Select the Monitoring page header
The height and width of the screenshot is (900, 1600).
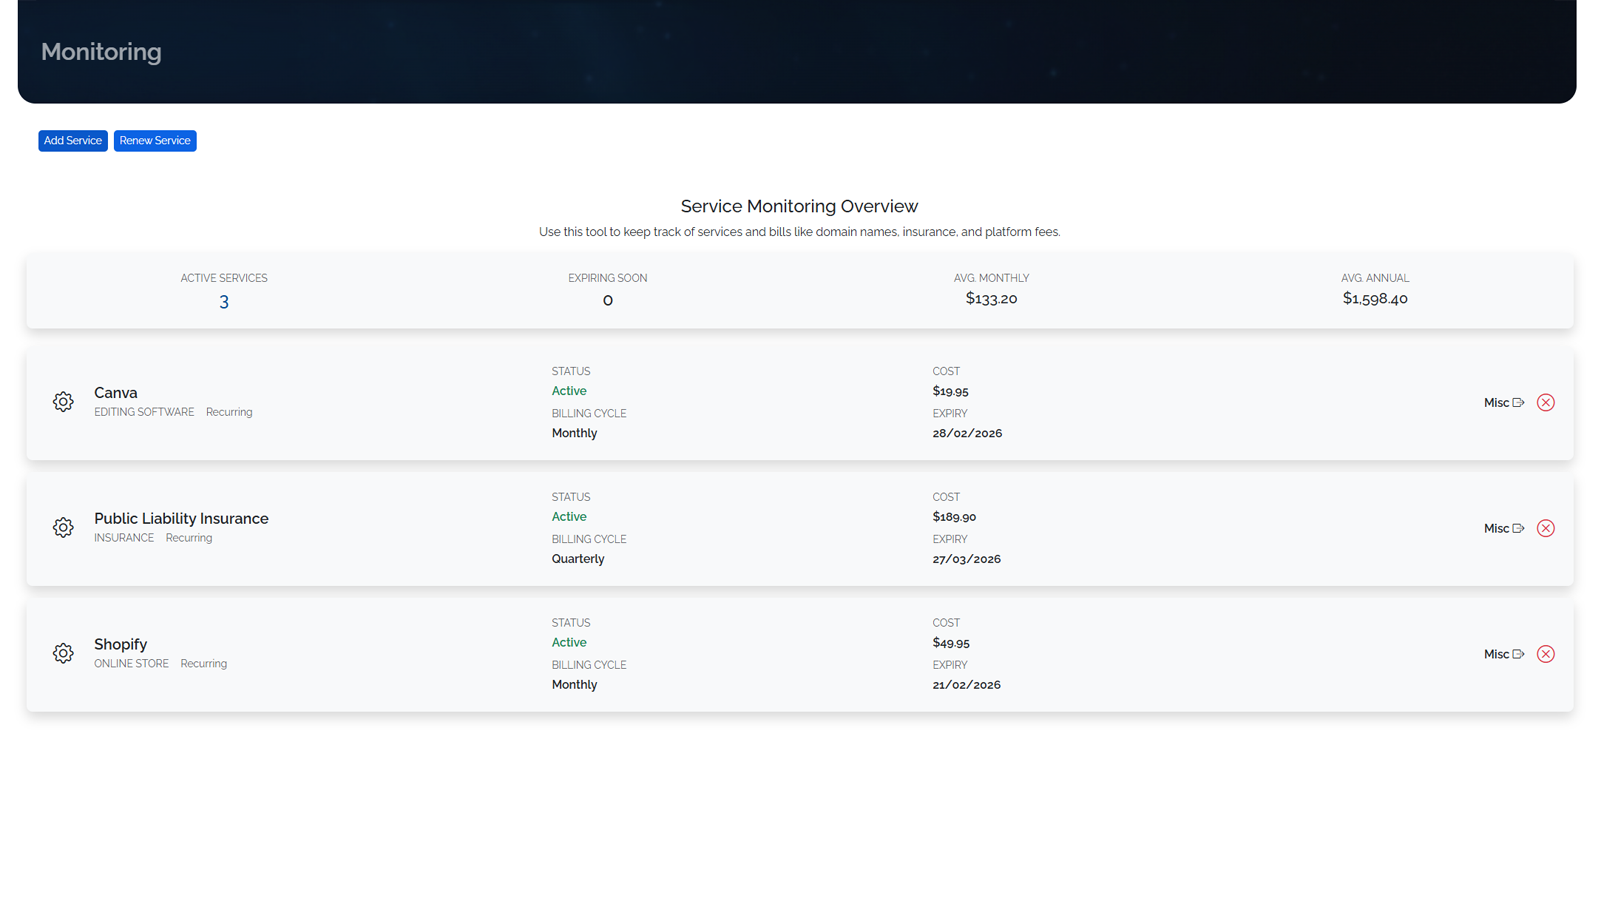(x=100, y=52)
